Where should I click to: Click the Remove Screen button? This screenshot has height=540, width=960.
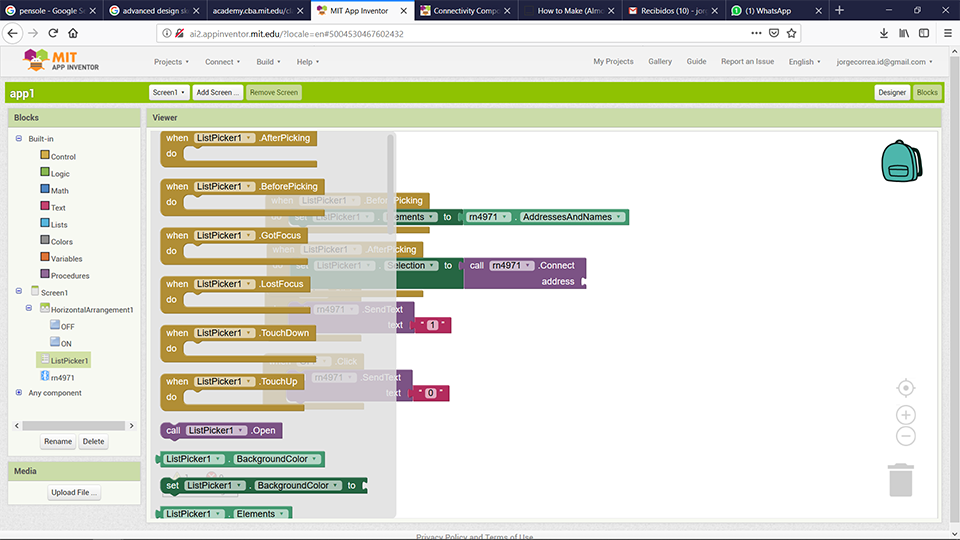pyautogui.click(x=274, y=92)
